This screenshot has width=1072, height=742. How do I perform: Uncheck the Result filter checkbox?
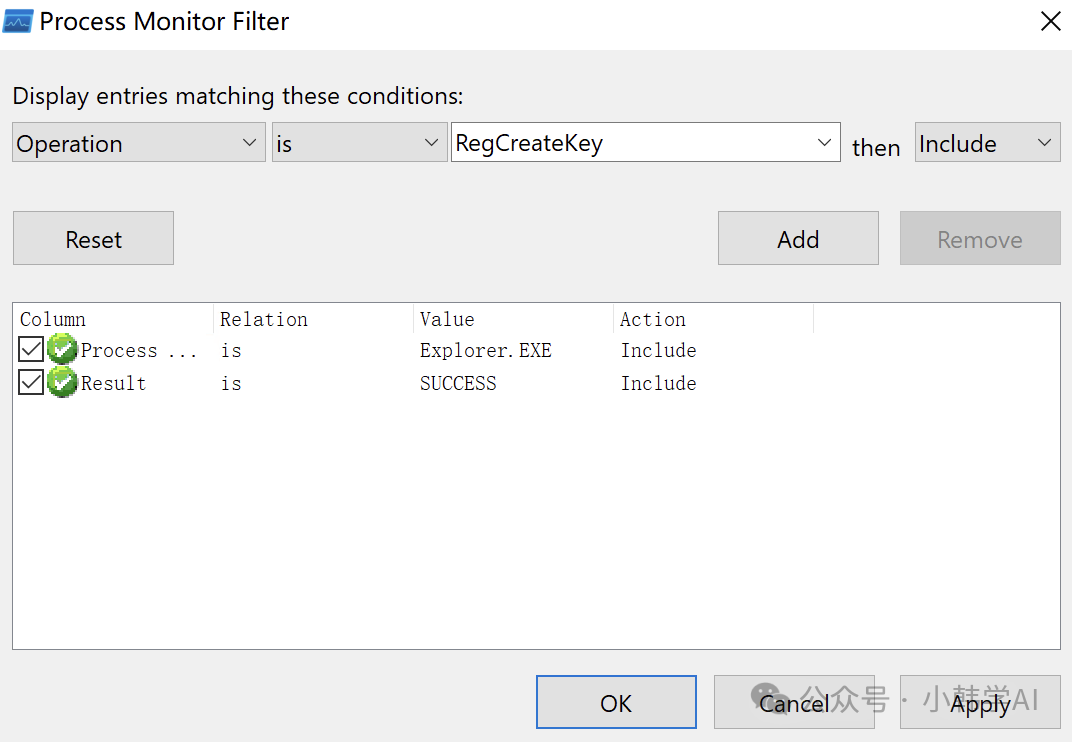(31, 383)
